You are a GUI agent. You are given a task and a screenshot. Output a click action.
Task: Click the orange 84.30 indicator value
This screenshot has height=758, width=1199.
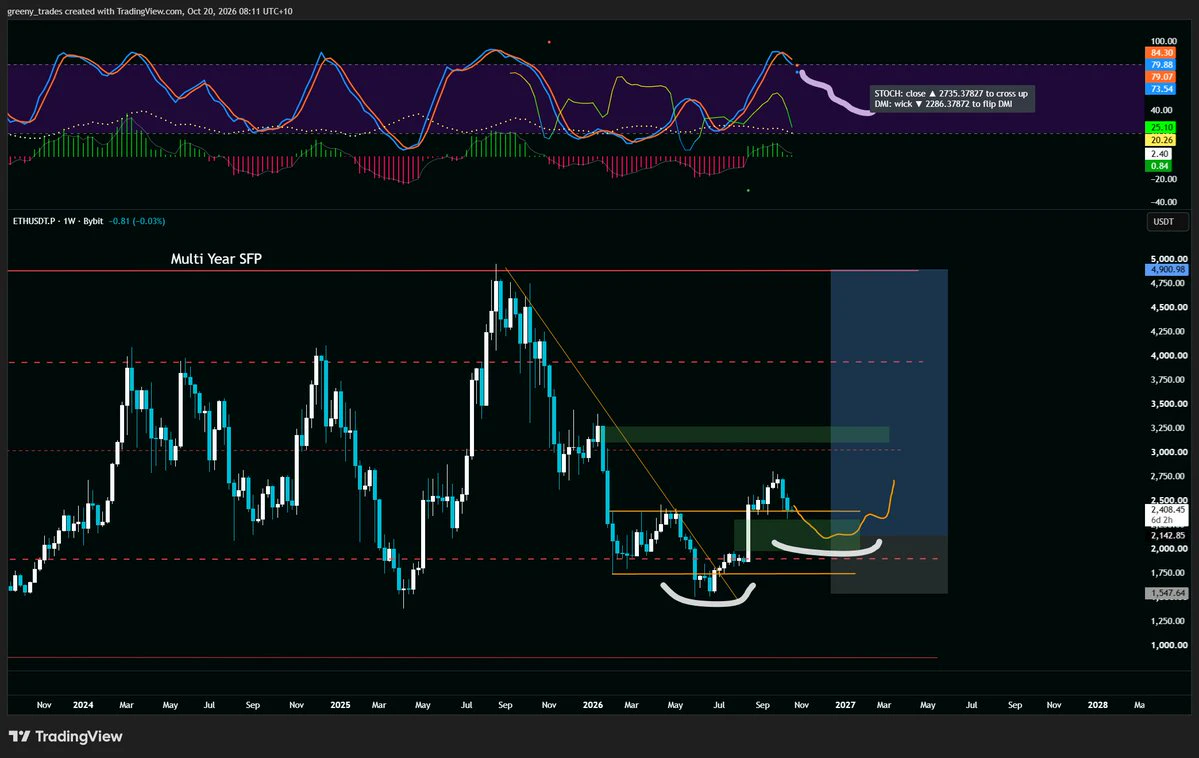(1161, 53)
